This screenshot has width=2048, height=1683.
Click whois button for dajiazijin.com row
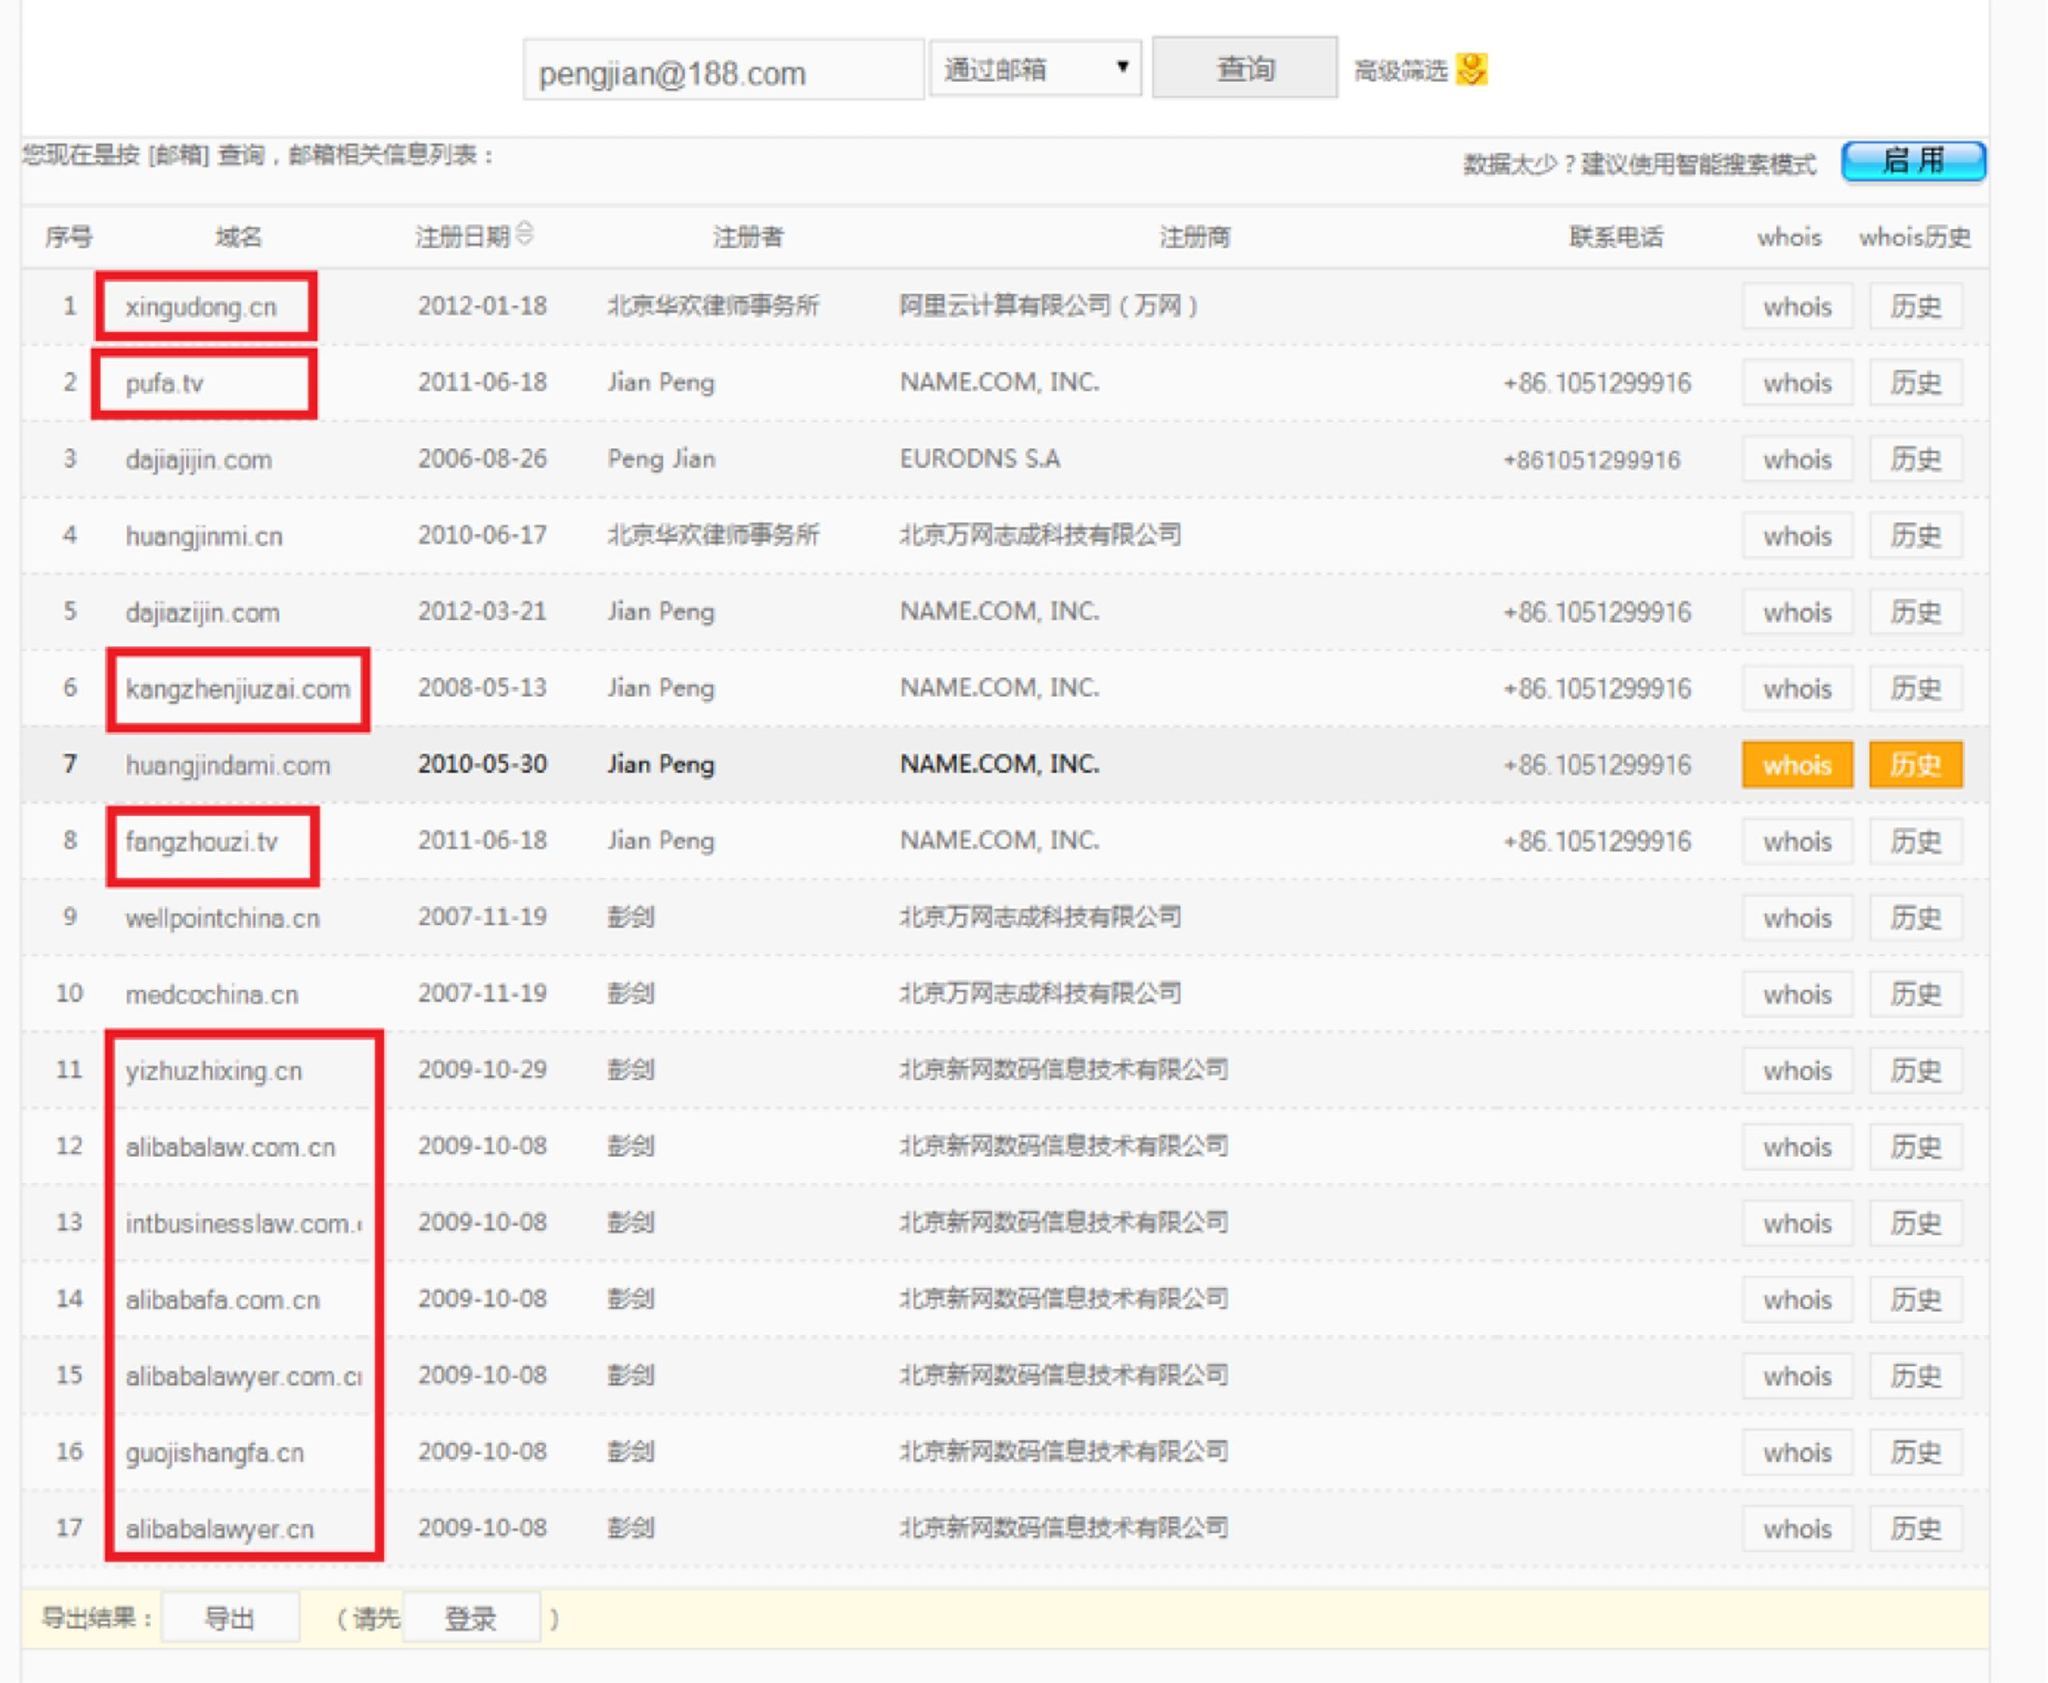[x=1797, y=612]
